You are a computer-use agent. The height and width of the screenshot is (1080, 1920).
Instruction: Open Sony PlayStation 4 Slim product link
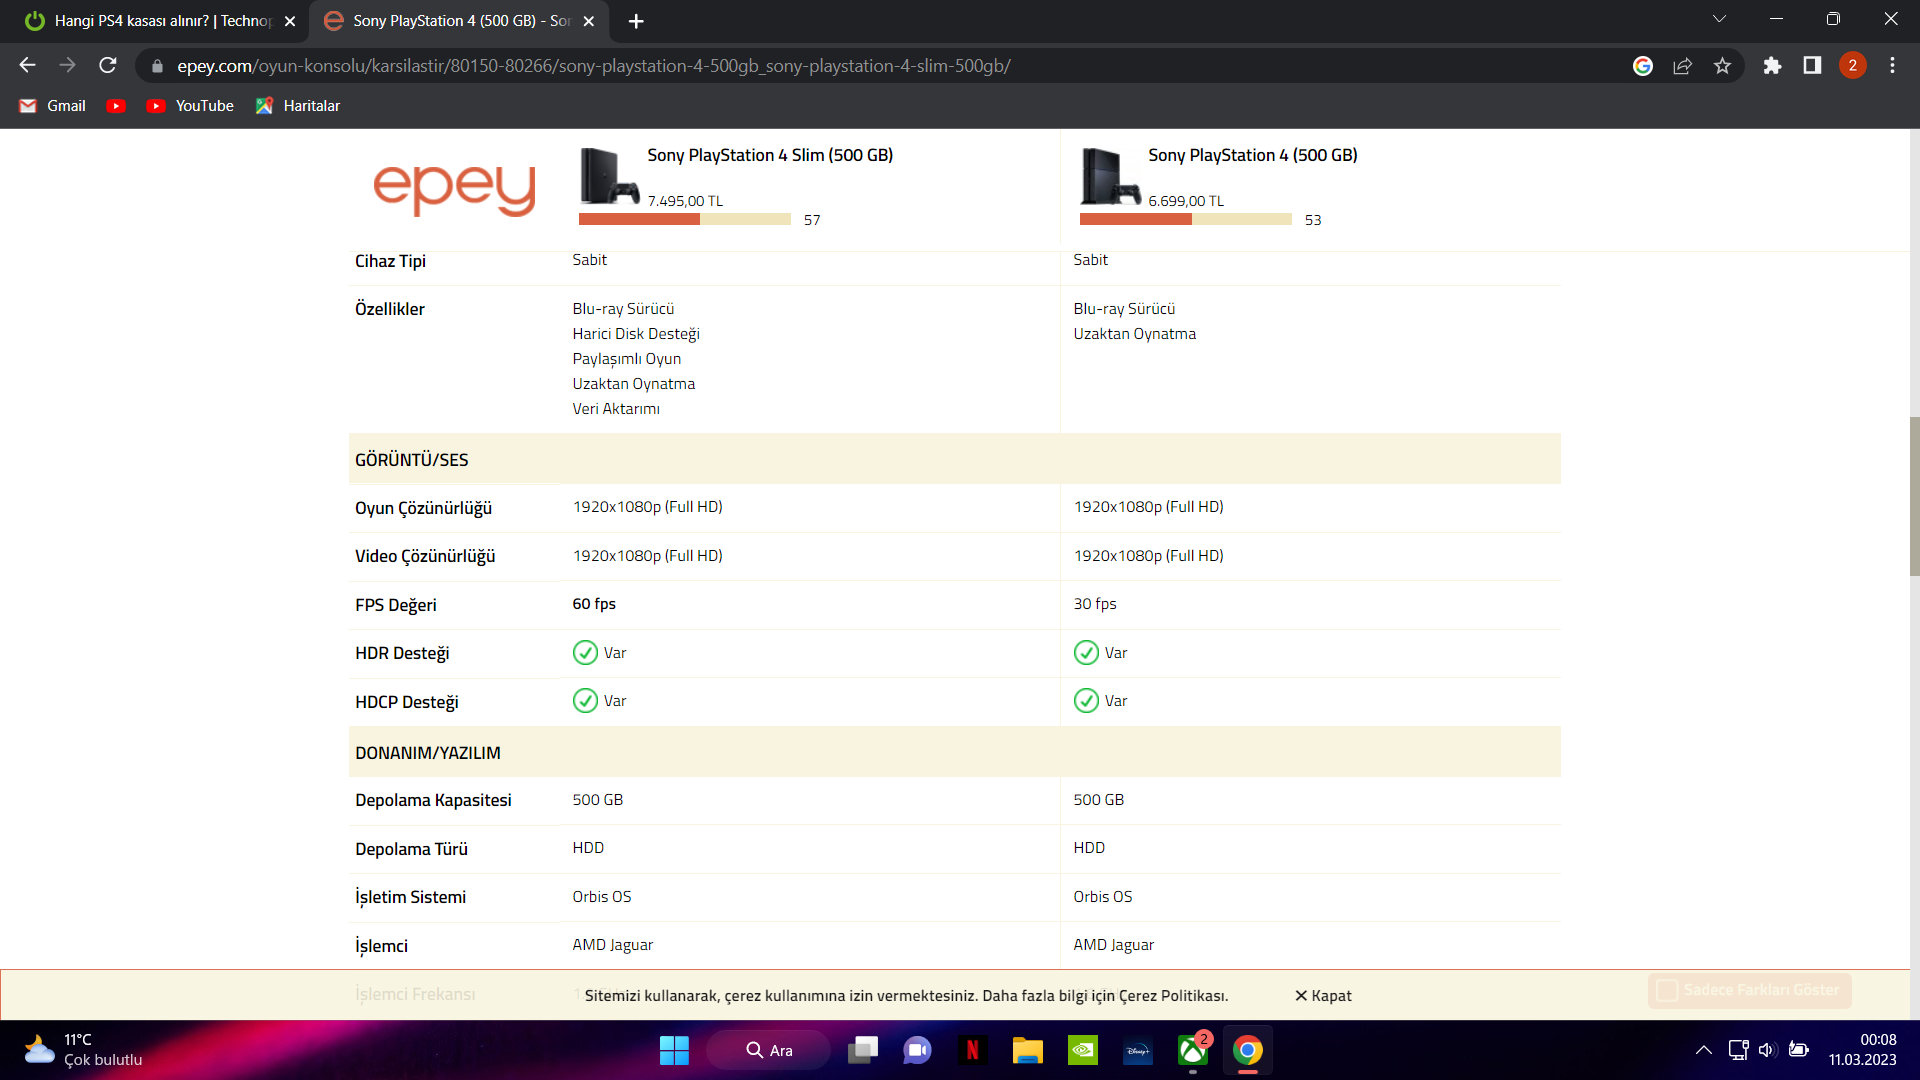[769, 155]
